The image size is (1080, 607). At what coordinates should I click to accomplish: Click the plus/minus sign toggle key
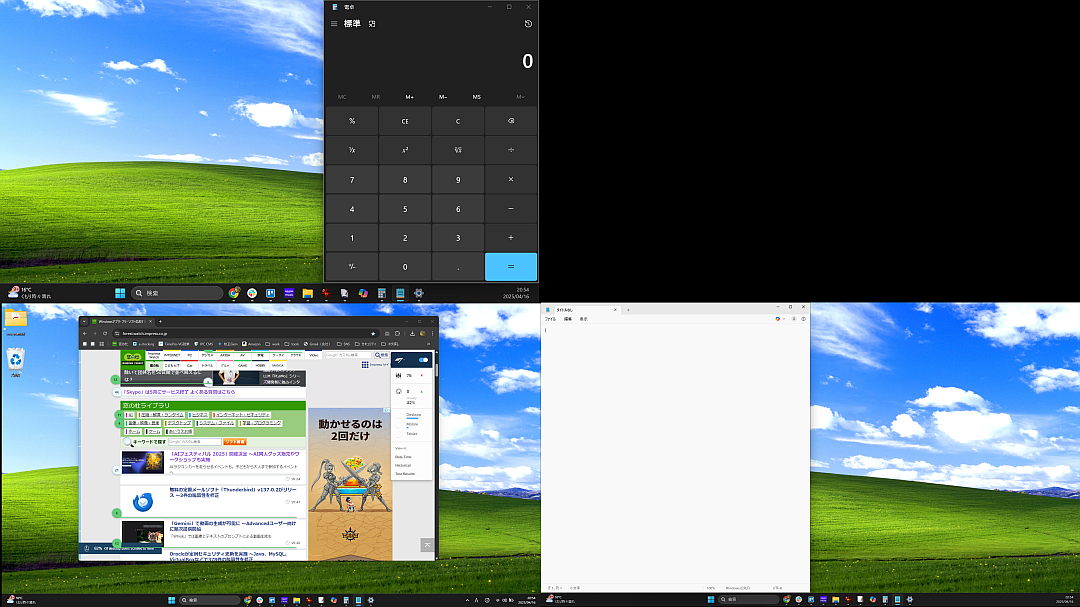tap(352, 267)
